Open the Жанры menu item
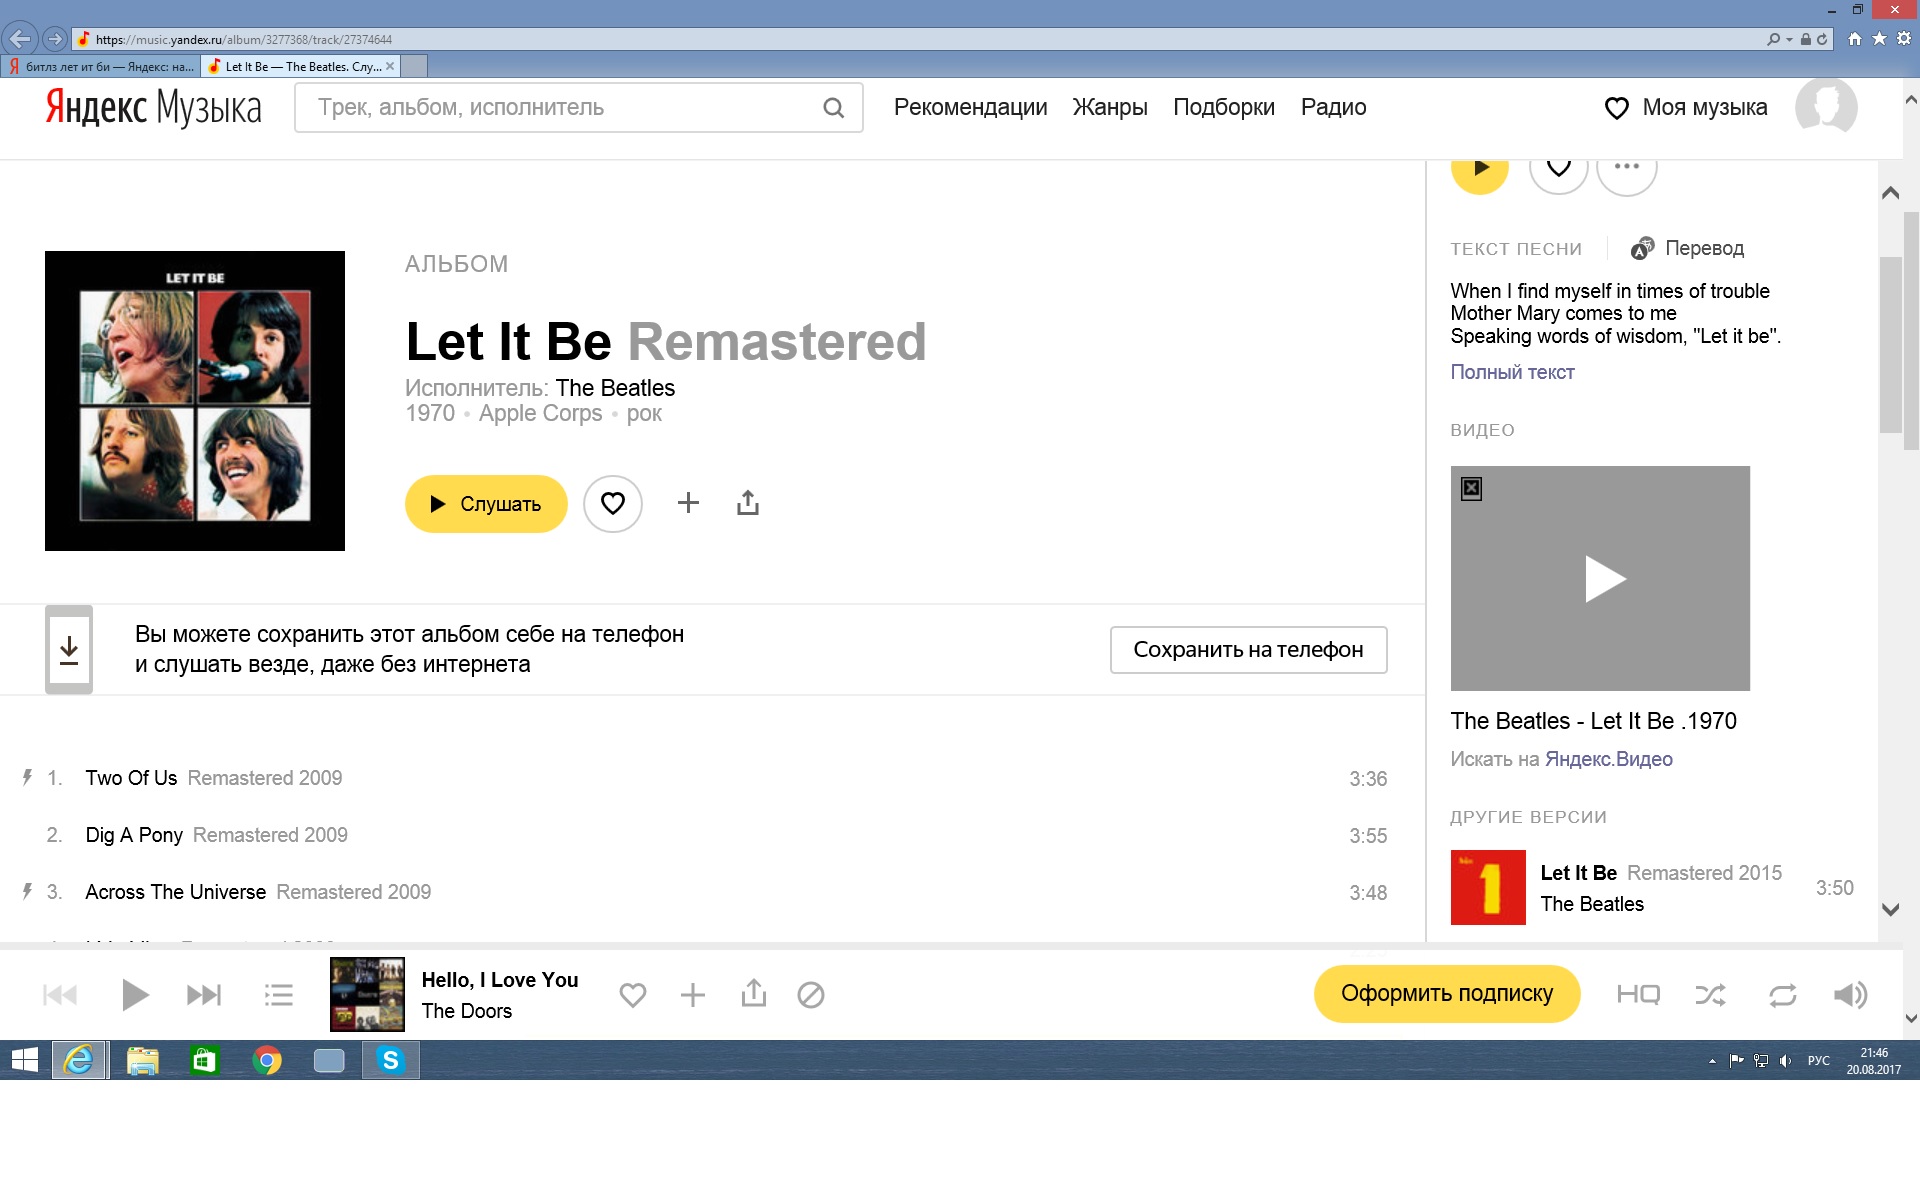Screen dimensions: 1920x1200 pyautogui.click(x=1110, y=107)
